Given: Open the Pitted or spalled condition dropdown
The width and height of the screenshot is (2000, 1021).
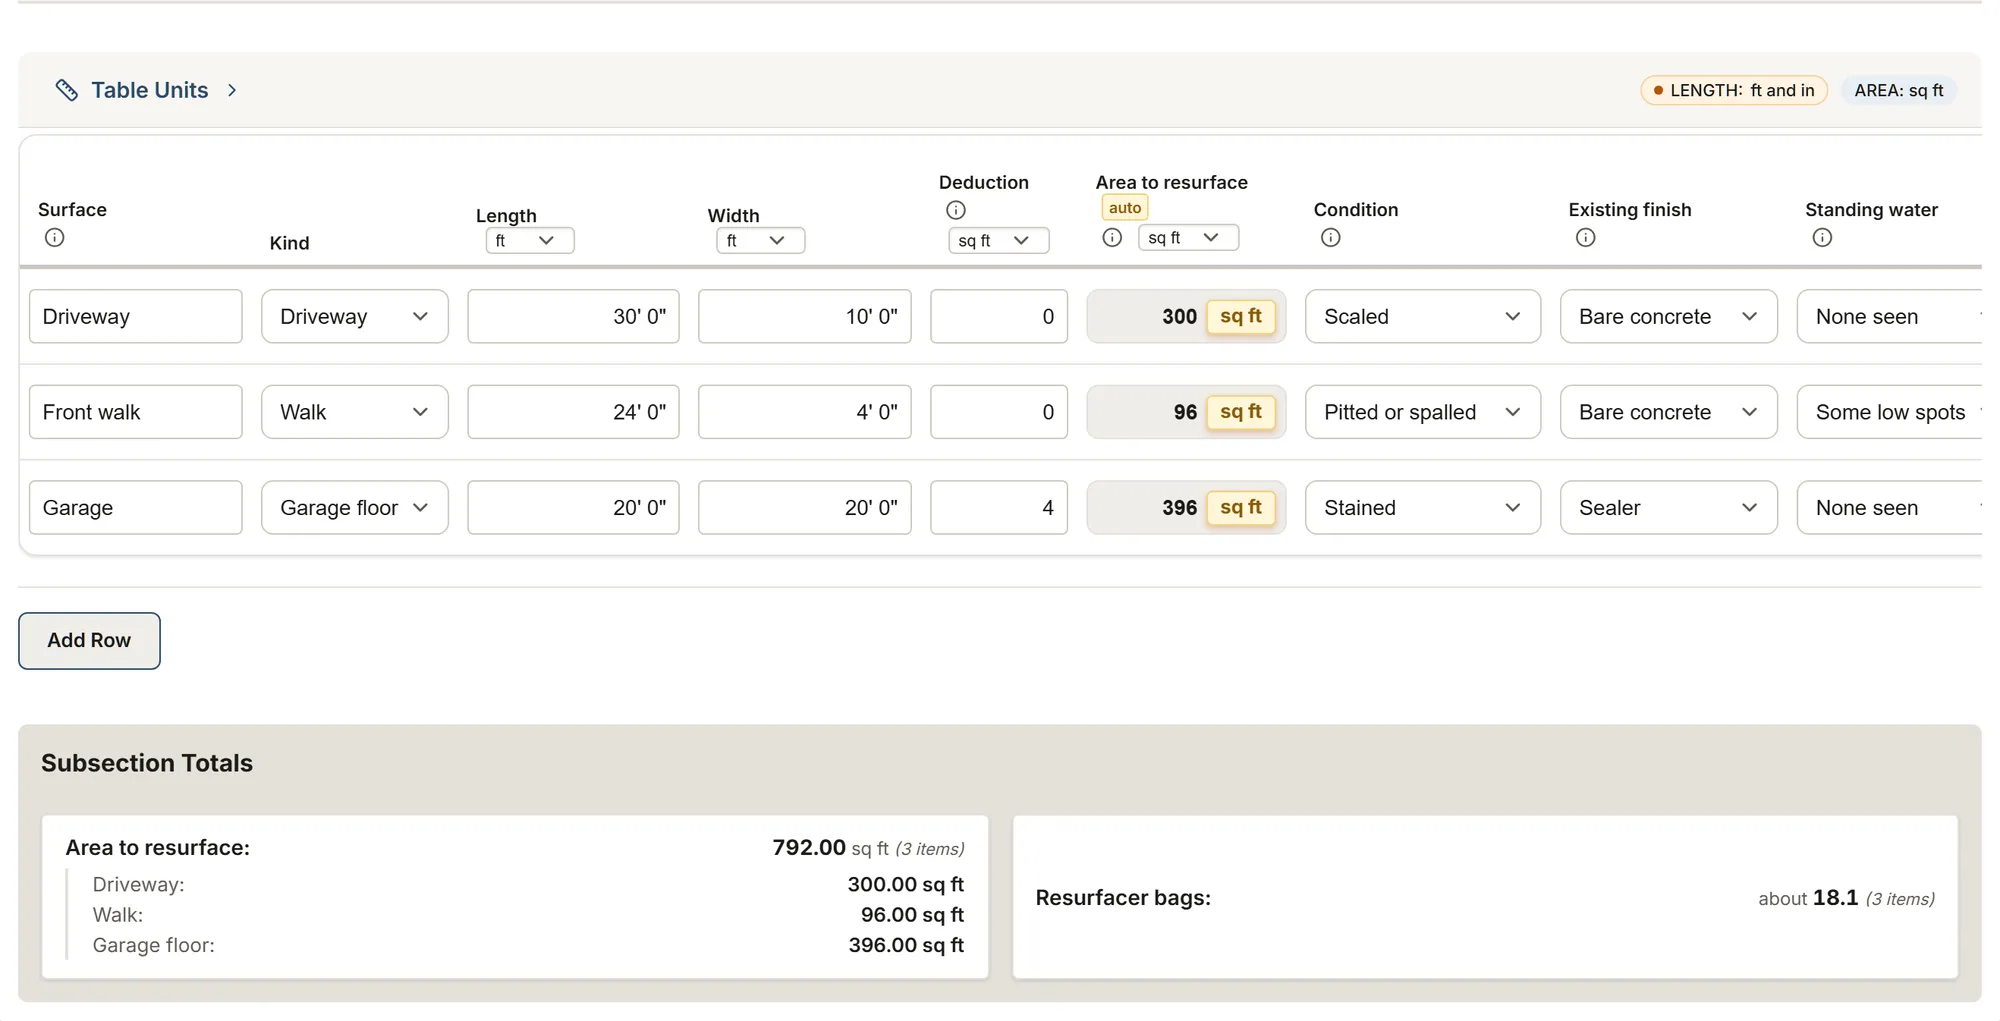Looking at the screenshot, I should point(1423,412).
